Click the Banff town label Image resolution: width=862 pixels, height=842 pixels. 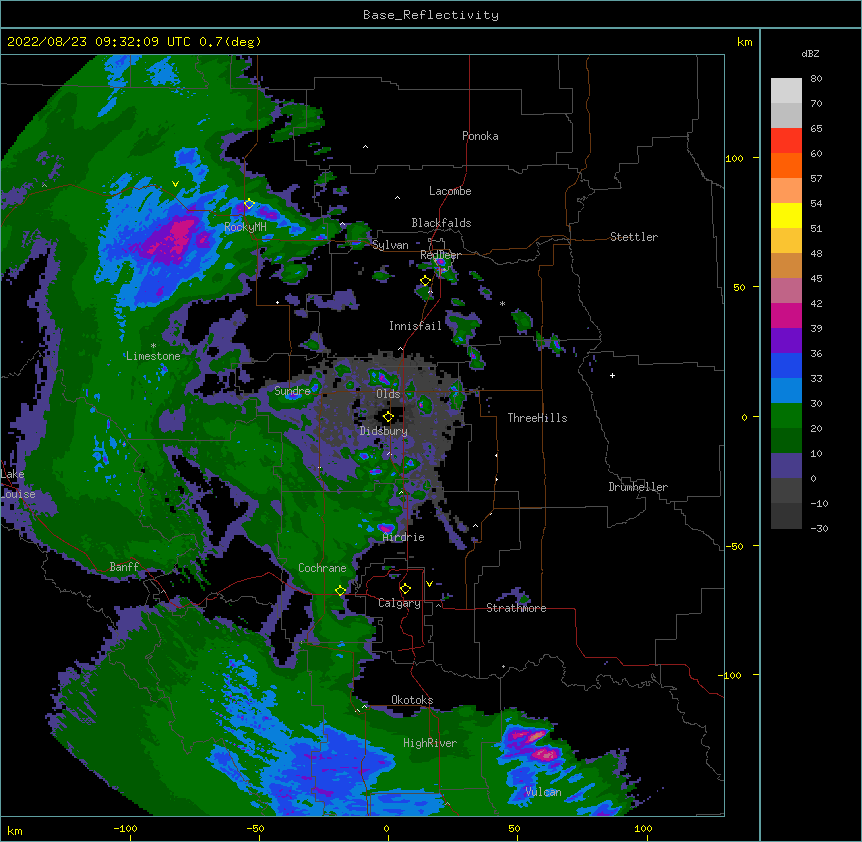click(124, 567)
